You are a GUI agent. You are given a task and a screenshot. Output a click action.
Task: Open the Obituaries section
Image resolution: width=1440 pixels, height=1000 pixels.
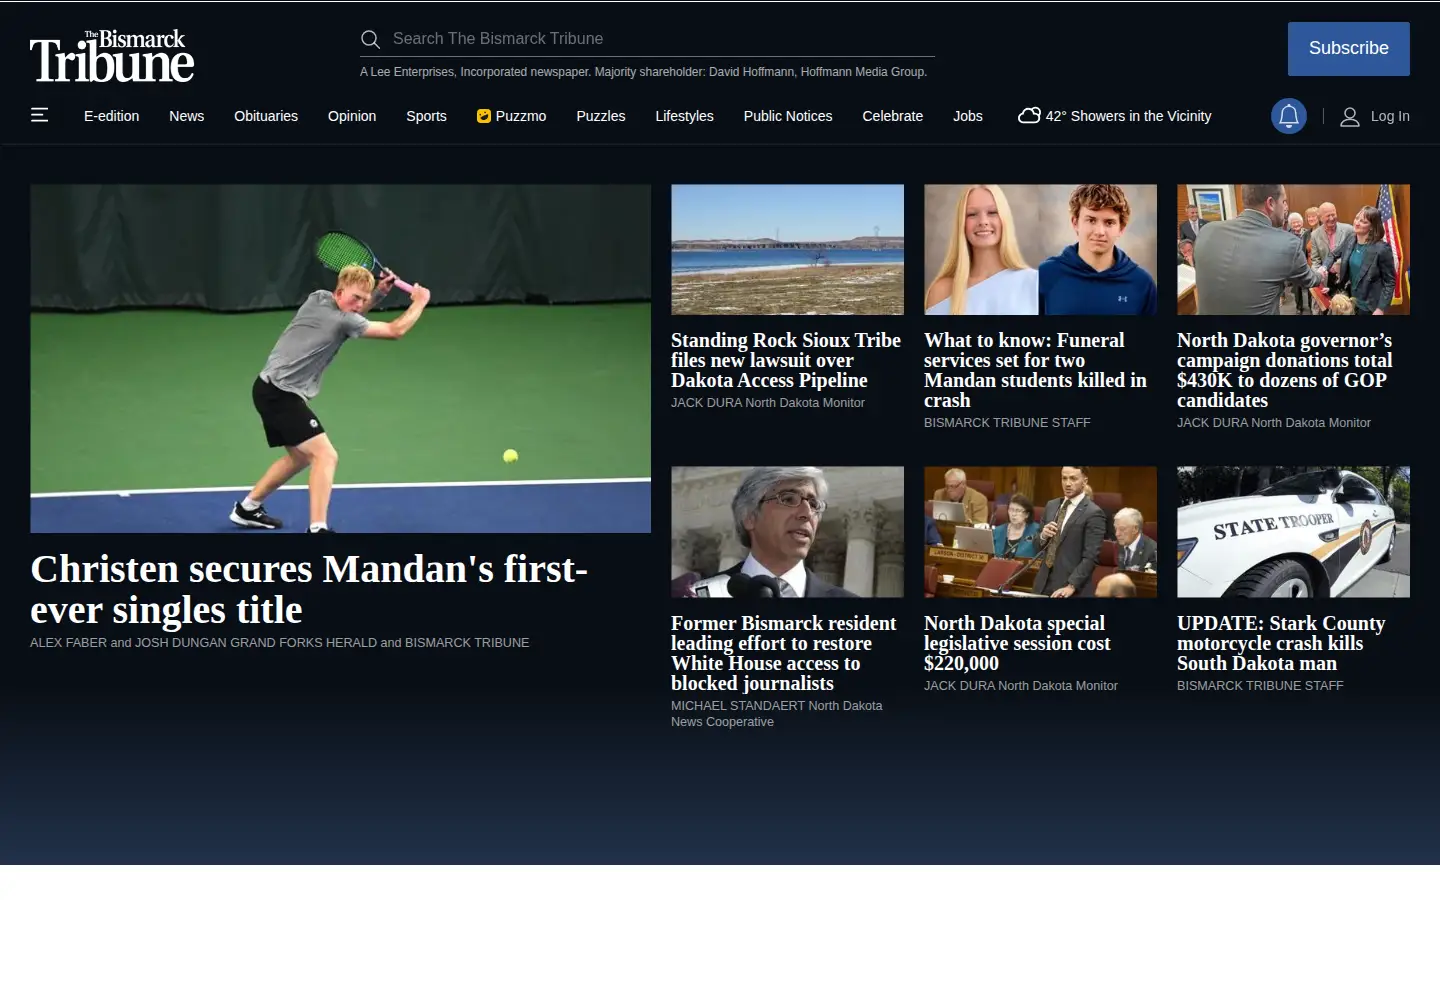(266, 116)
